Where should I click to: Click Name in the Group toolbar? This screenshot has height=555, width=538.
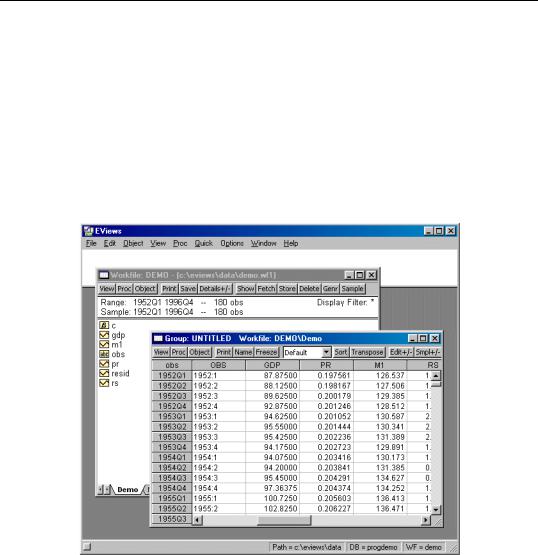coord(243,352)
